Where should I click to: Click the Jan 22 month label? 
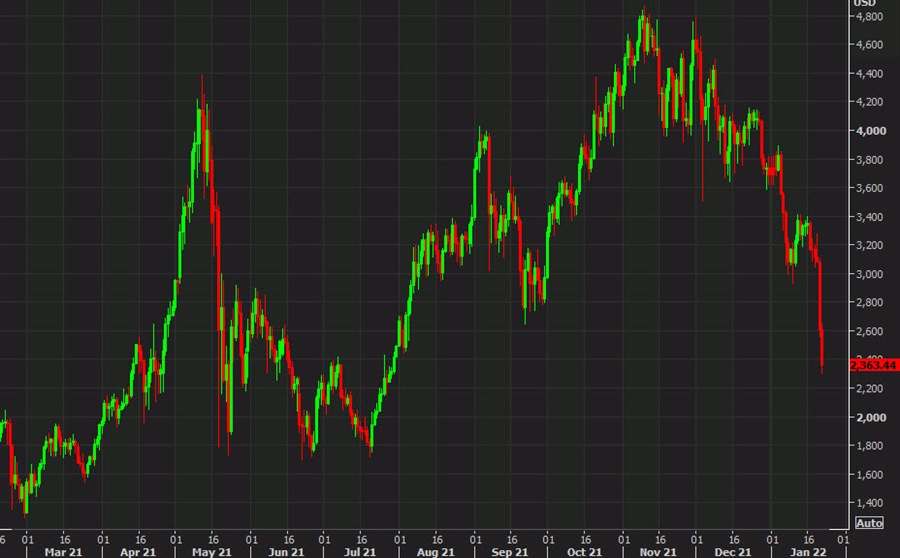click(807, 549)
